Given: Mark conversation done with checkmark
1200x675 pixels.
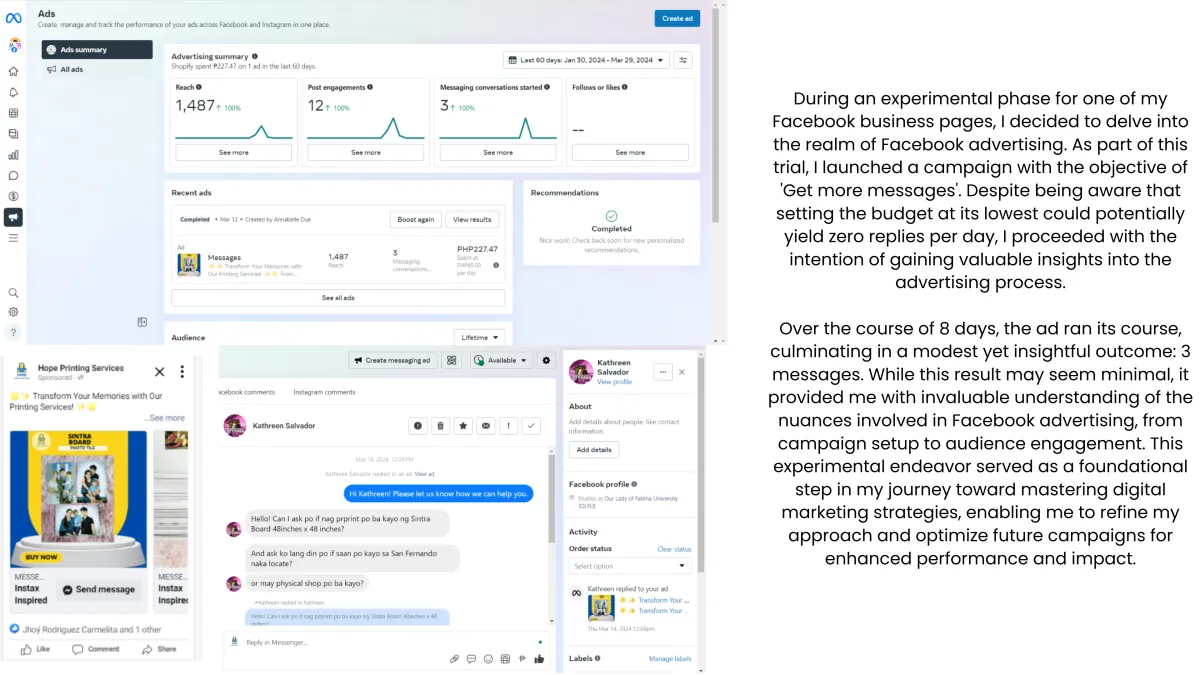Looking at the screenshot, I should [x=531, y=426].
